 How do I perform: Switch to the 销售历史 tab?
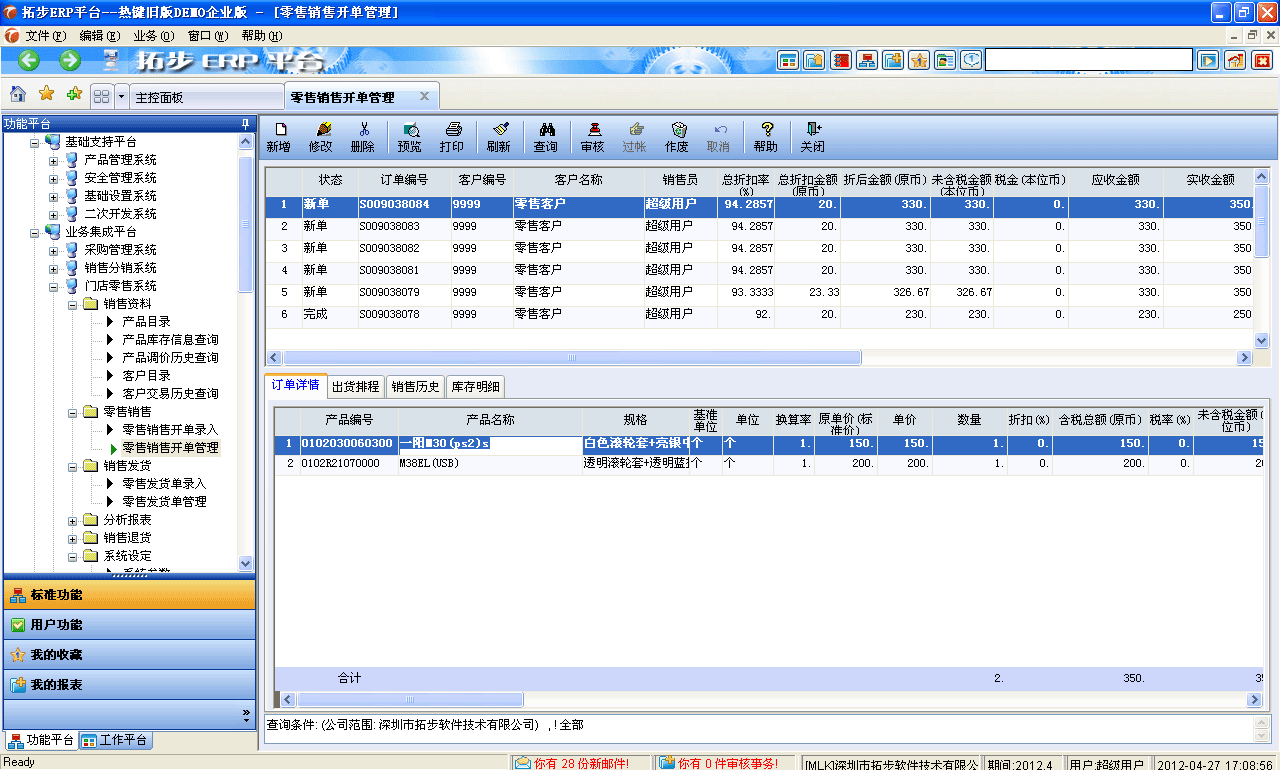coord(415,386)
